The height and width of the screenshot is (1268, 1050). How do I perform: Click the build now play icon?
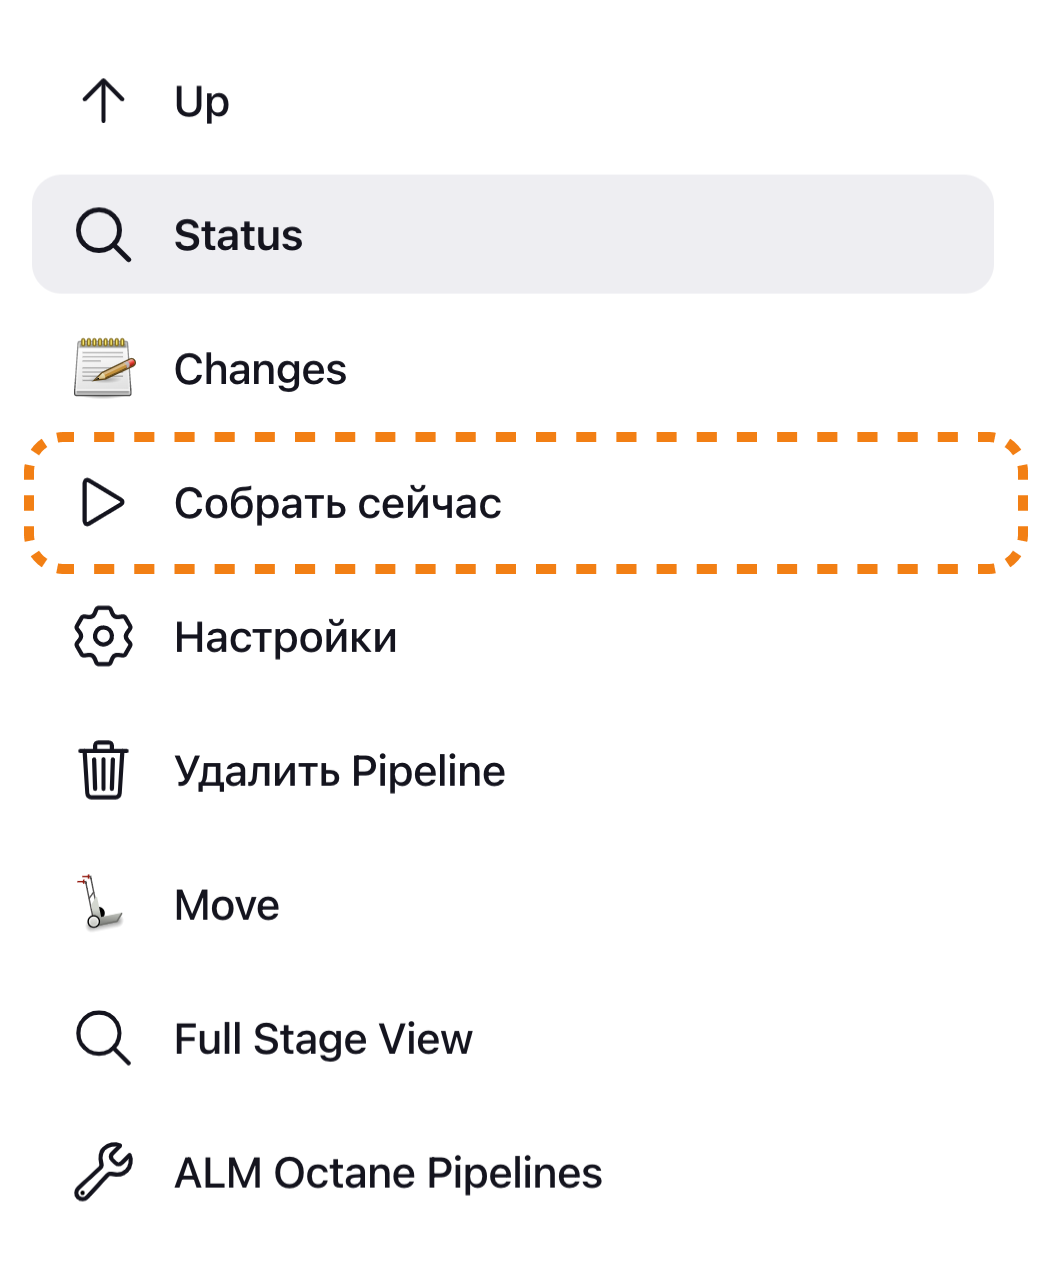tap(103, 502)
